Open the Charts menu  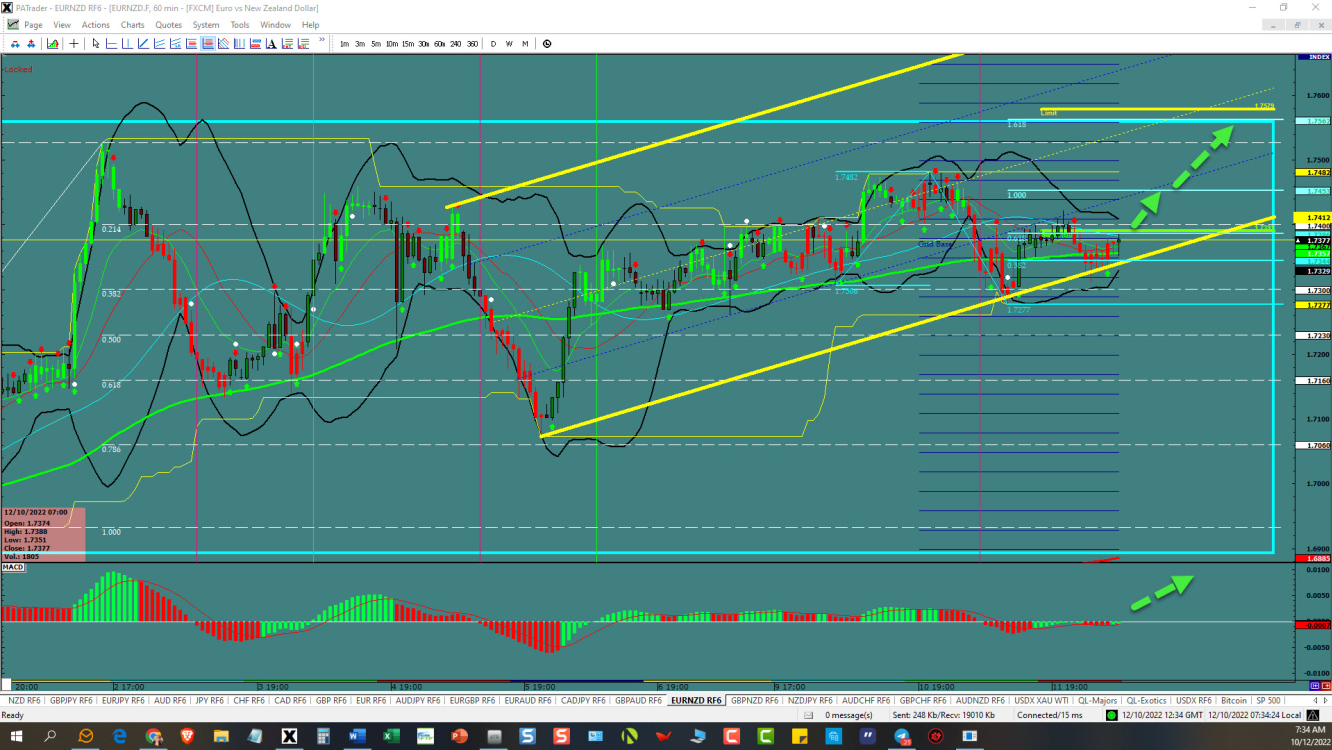pos(132,25)
